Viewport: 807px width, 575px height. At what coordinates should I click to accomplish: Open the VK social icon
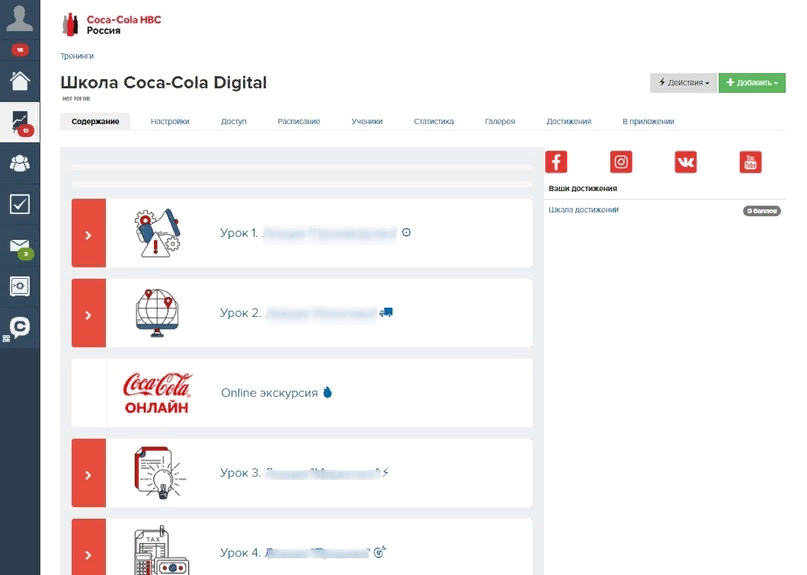[x=686, y=162]
